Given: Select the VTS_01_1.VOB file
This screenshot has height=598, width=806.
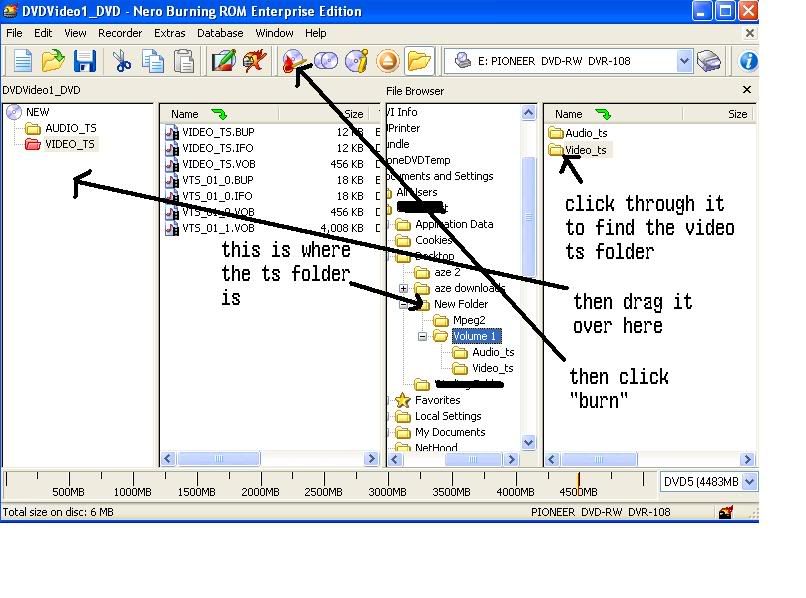Looking at the screenshot, I should tap(218, 228).
